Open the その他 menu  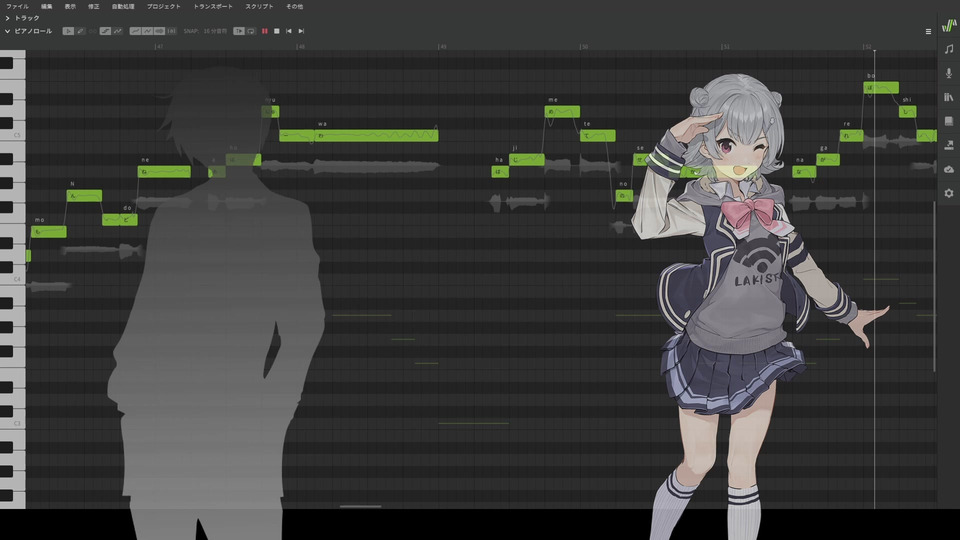[294, 6]
